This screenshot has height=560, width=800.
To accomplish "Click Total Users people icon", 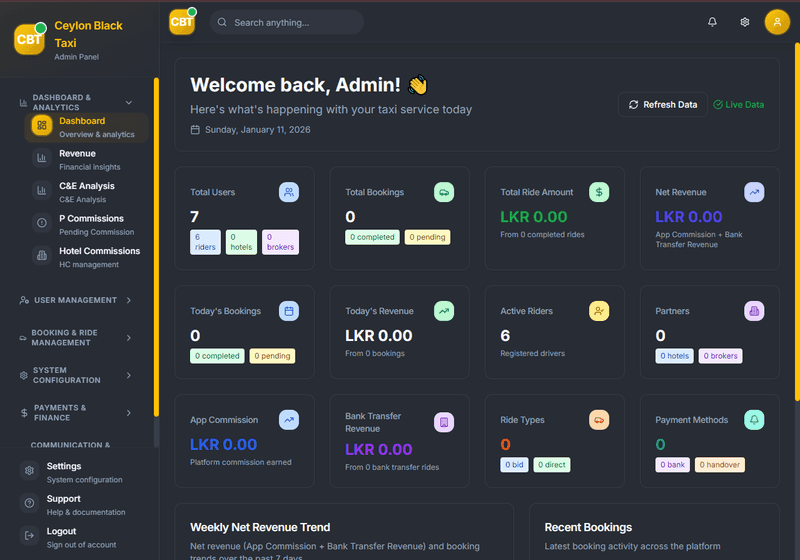I will (289, 192).
